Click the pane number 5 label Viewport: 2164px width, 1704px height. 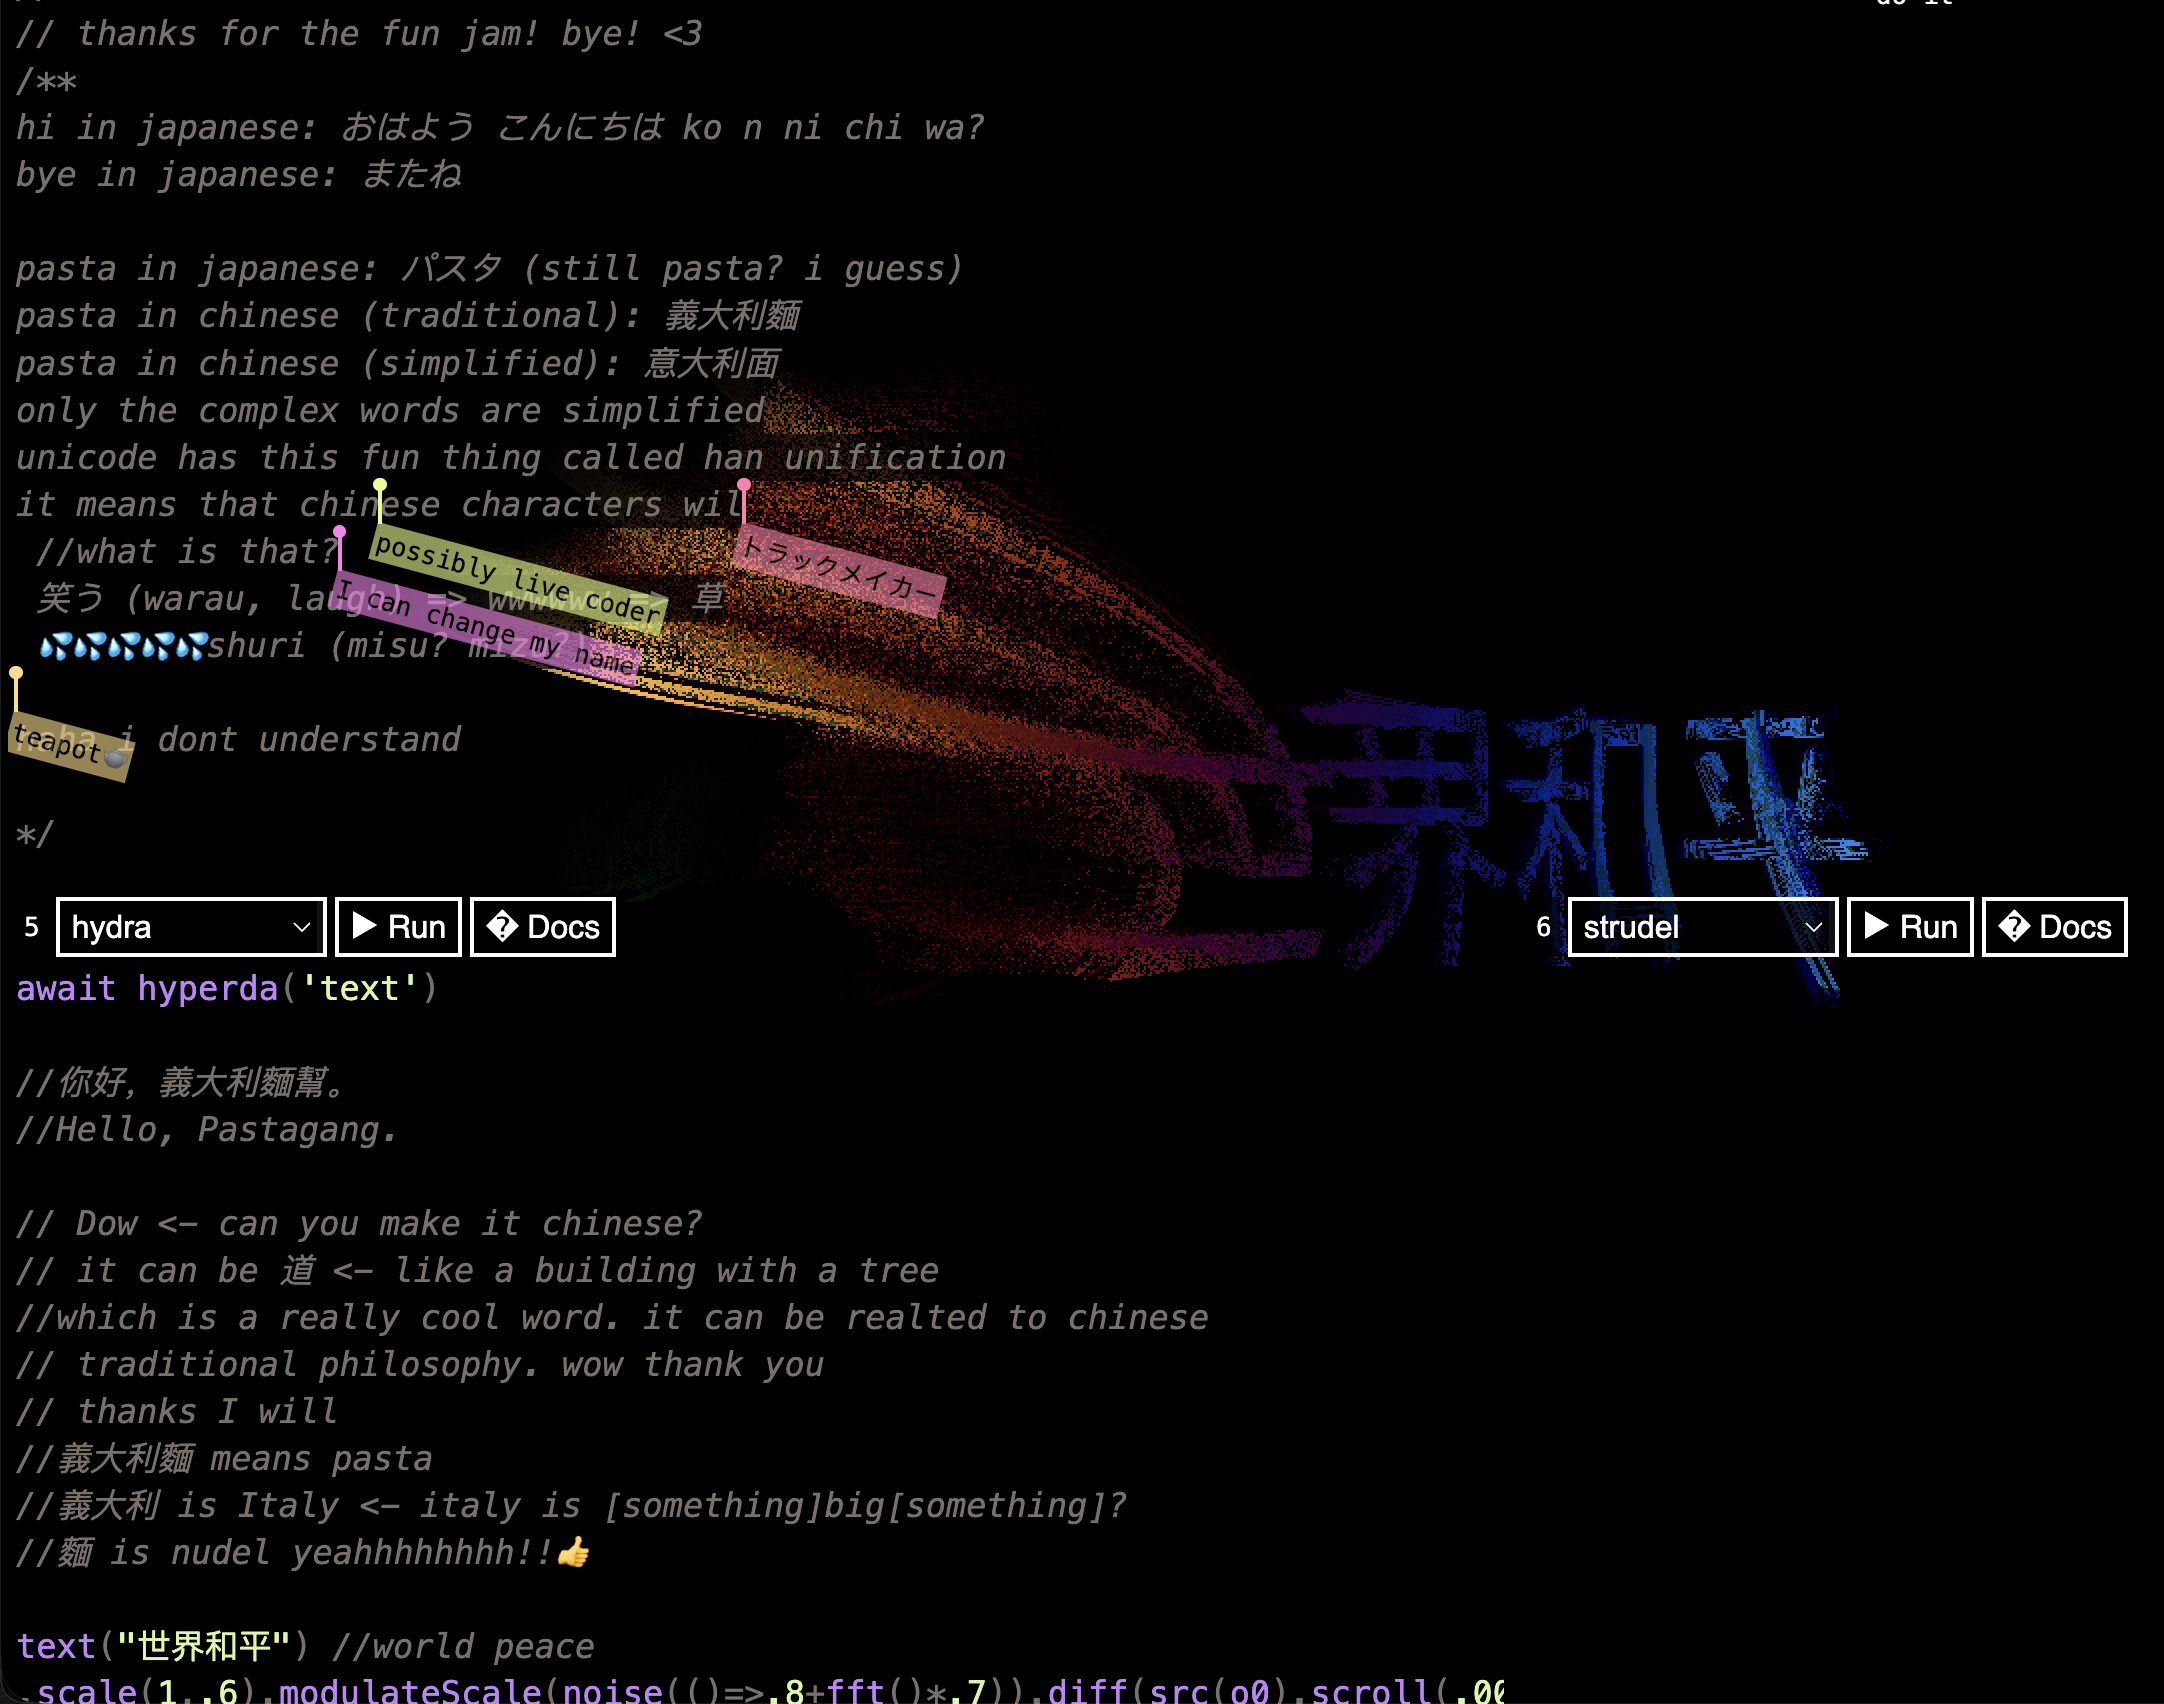(x=31, y=927)
